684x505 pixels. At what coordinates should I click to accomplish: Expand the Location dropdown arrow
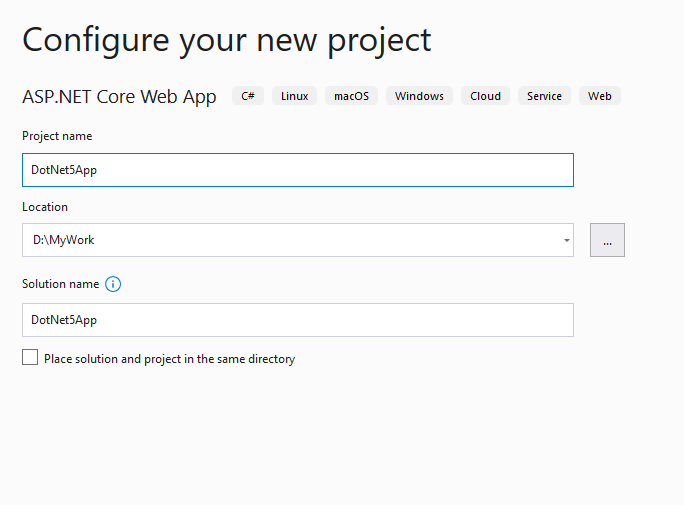566,240
